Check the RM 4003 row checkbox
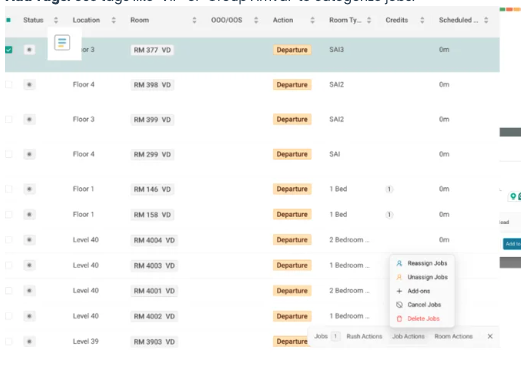Screen dimensions: 527x371 pos(9,265)
